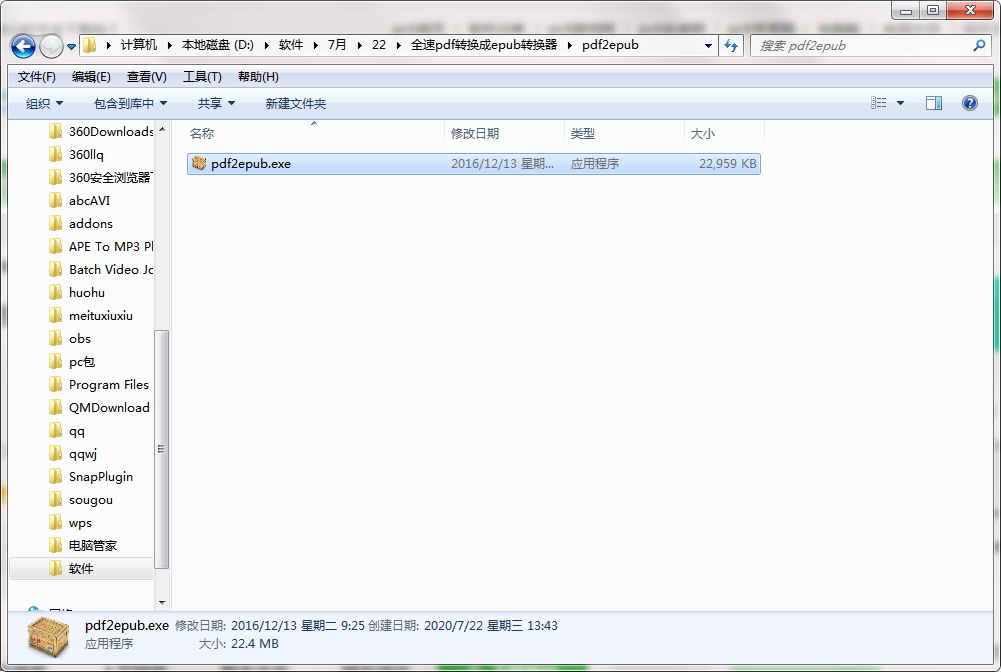
Task: Click the large pdf2epub icon in details pane
Action: [x=49, y=636]
